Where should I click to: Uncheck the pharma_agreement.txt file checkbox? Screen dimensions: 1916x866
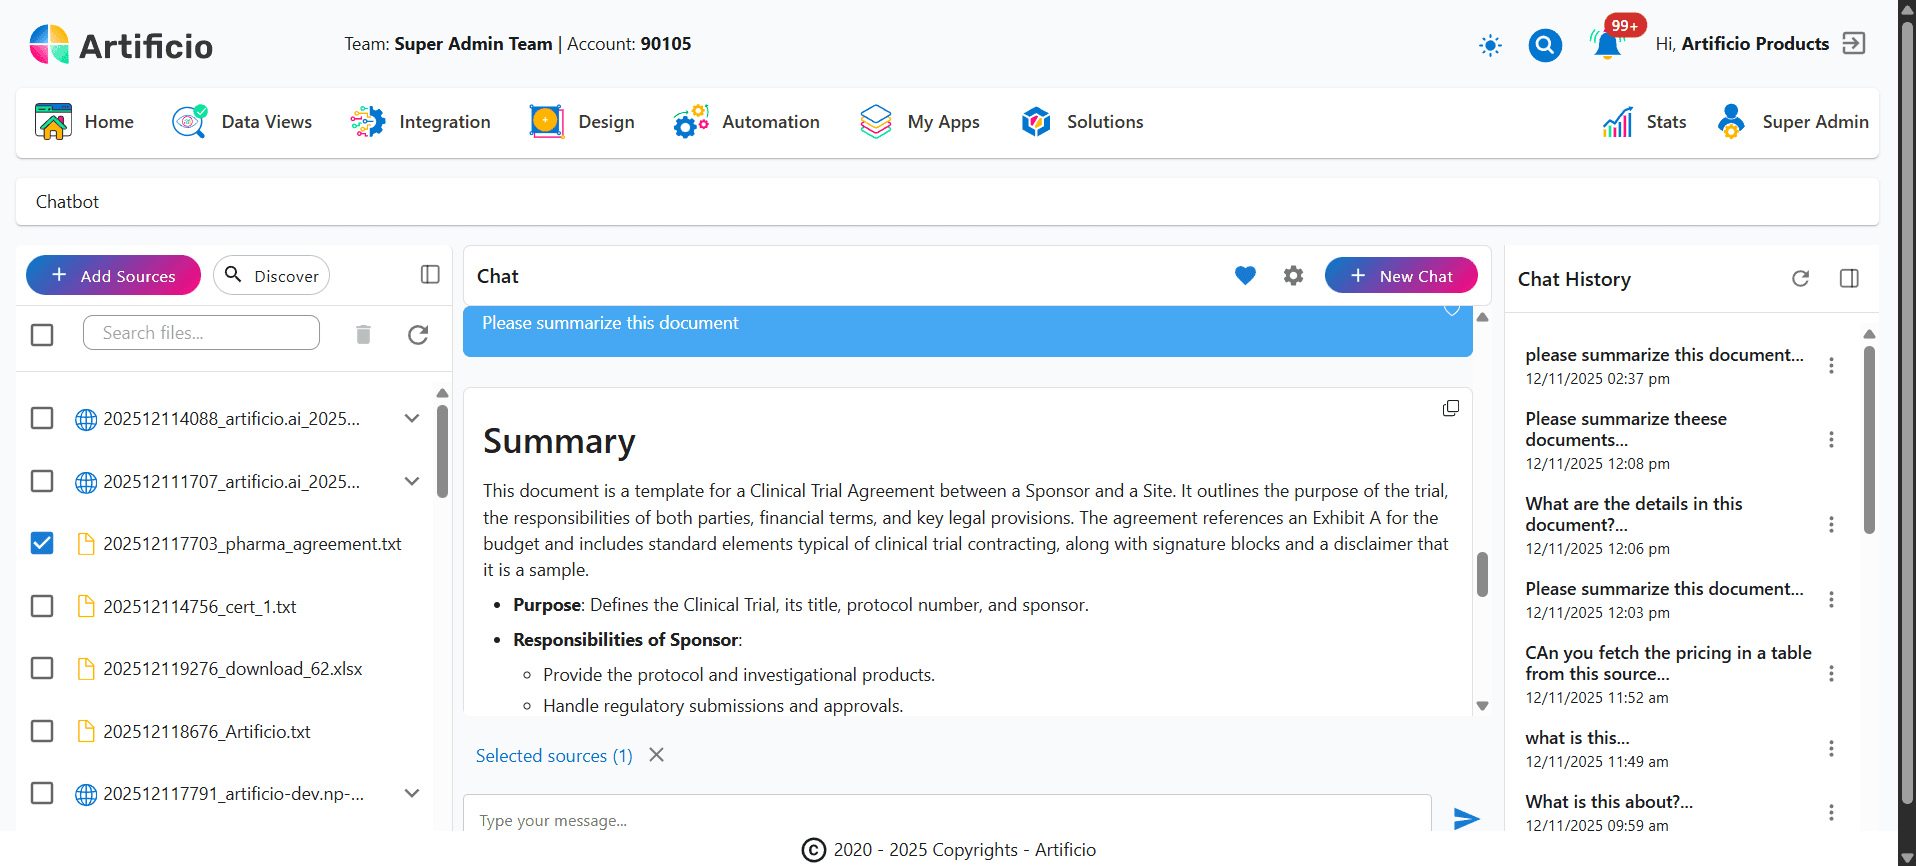point(42,543)
